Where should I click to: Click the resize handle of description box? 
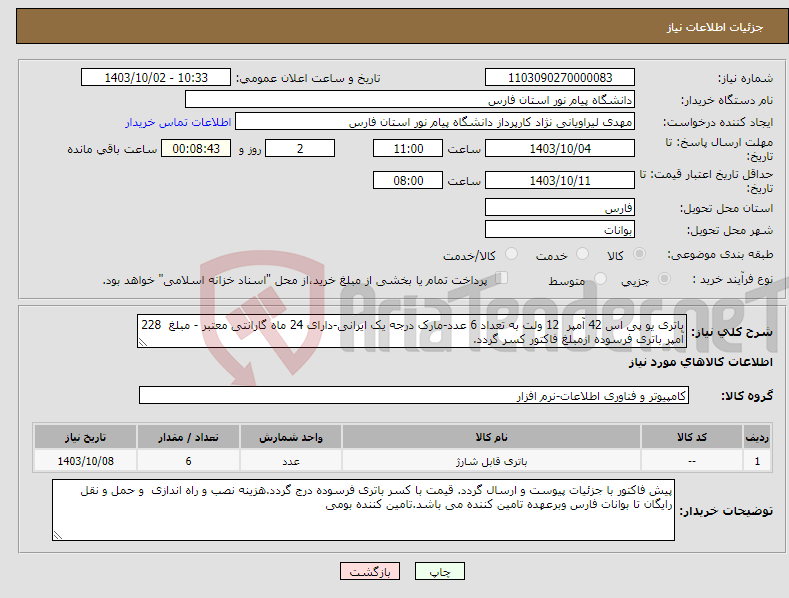142,343
